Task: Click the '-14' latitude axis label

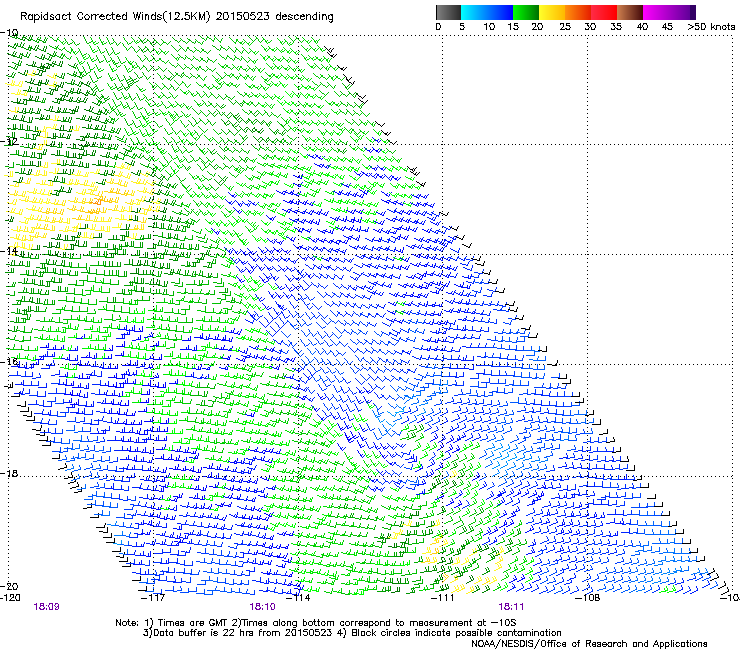Action: pos(9,251)
